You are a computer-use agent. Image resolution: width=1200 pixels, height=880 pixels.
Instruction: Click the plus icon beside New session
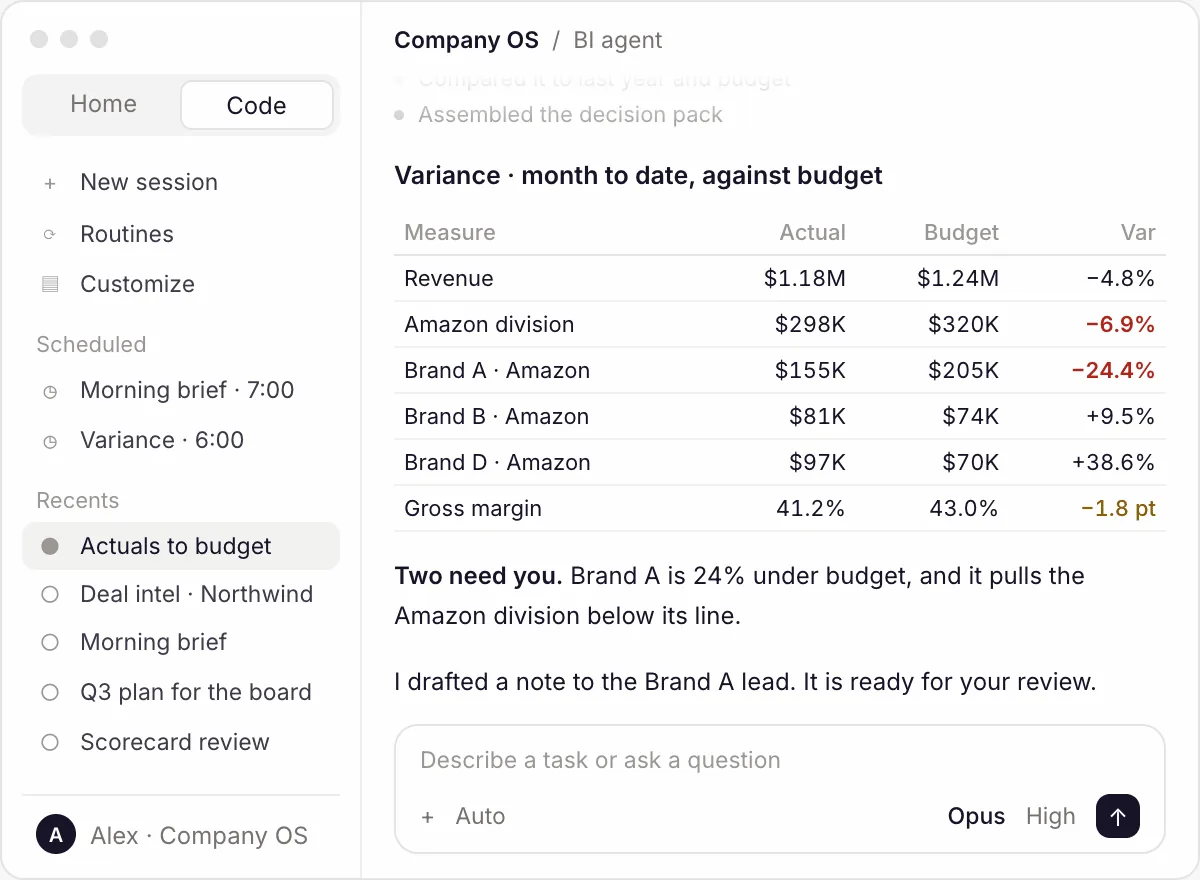pos(50,183)
